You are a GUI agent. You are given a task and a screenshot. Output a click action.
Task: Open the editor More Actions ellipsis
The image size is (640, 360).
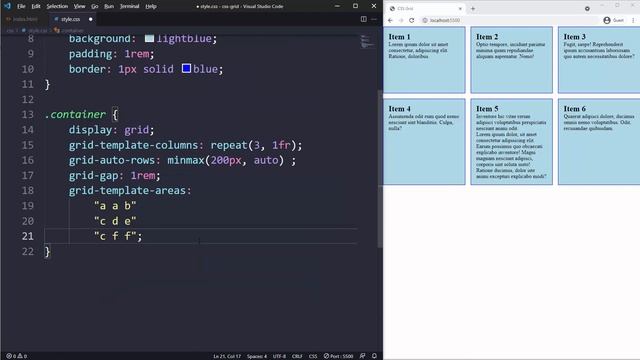click(374, 19)
